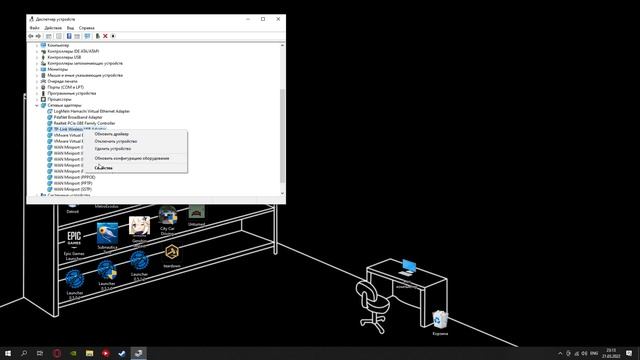Open the Действие menu

tap(53, 28)
